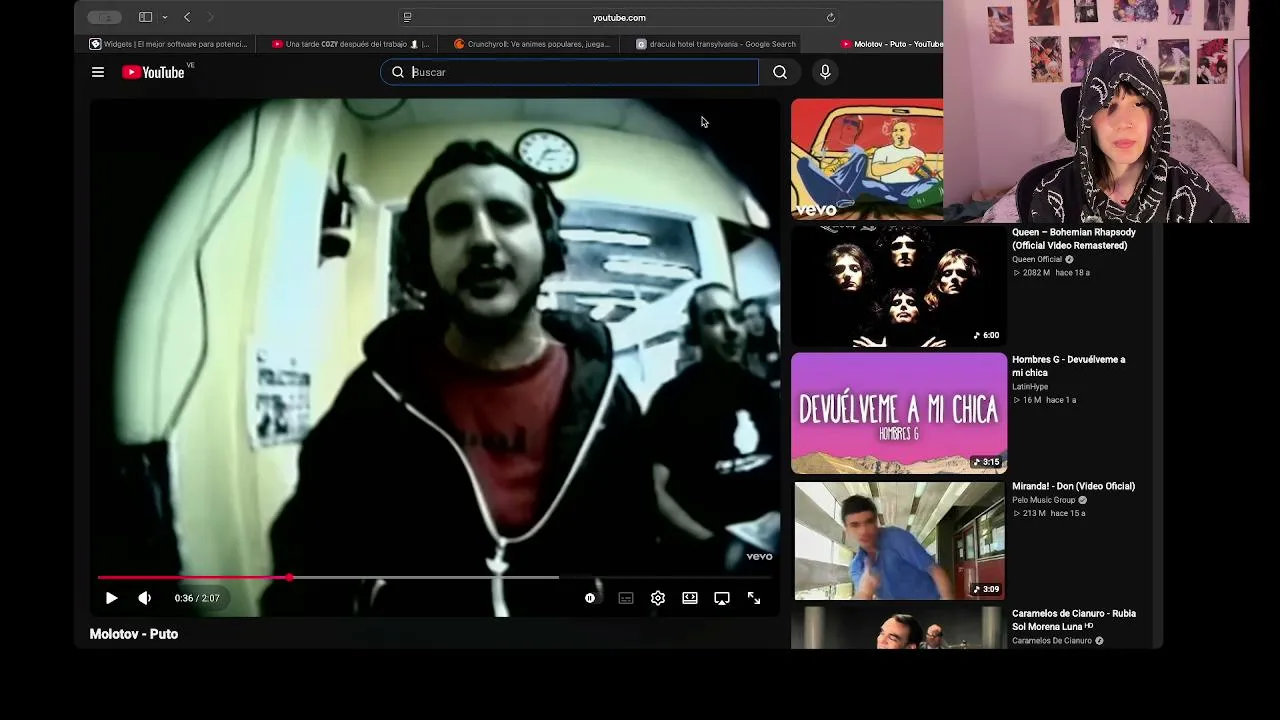This screenshot has height=720, width=1280.
Task: Click the magnifier search button beside the mic
Action: coord(780,72)
